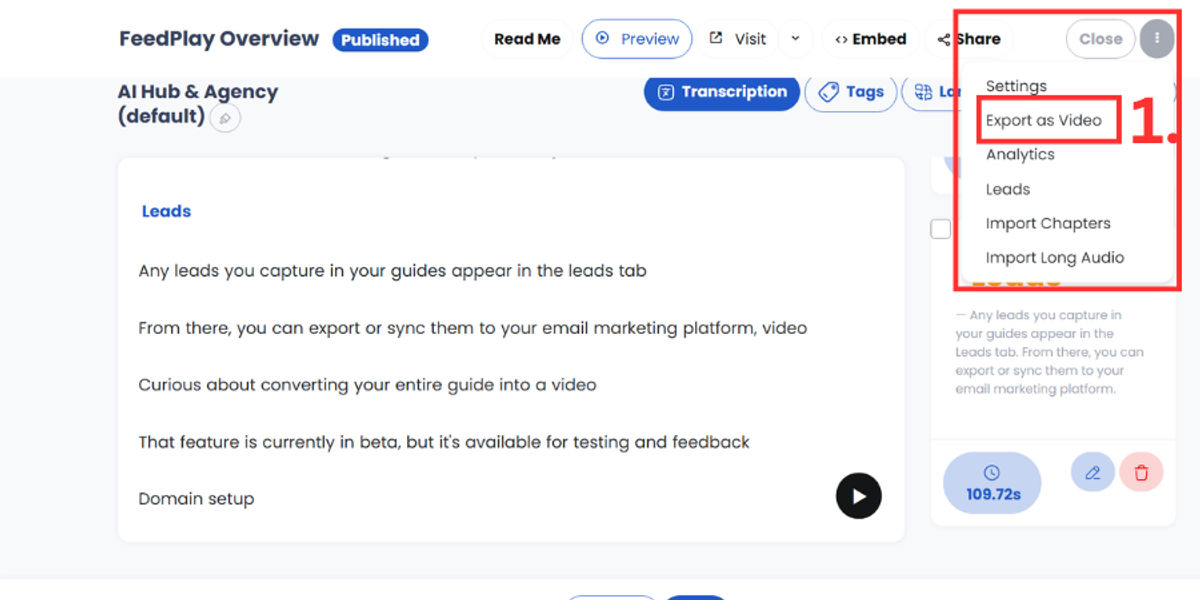Screen dimensions: 1200x600
Task: Click the pencil edit icon on the card
Action: [x=1092, y=472]
